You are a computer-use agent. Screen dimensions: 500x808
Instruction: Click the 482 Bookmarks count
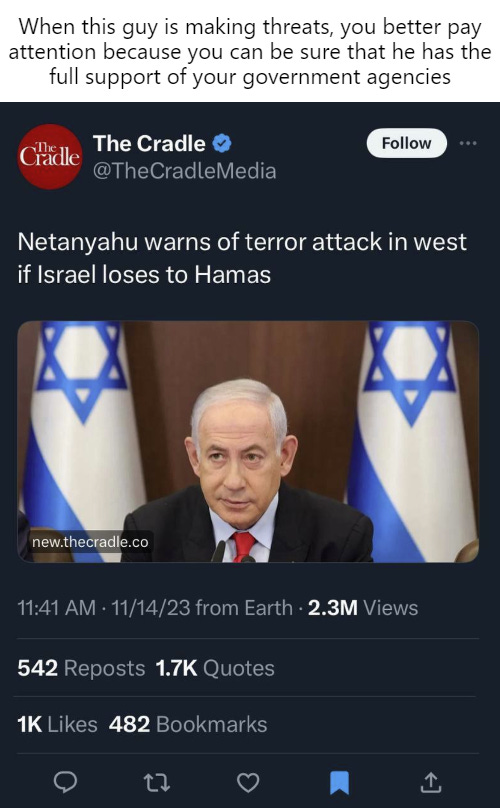pyautogui.click(x=188, y=724)
